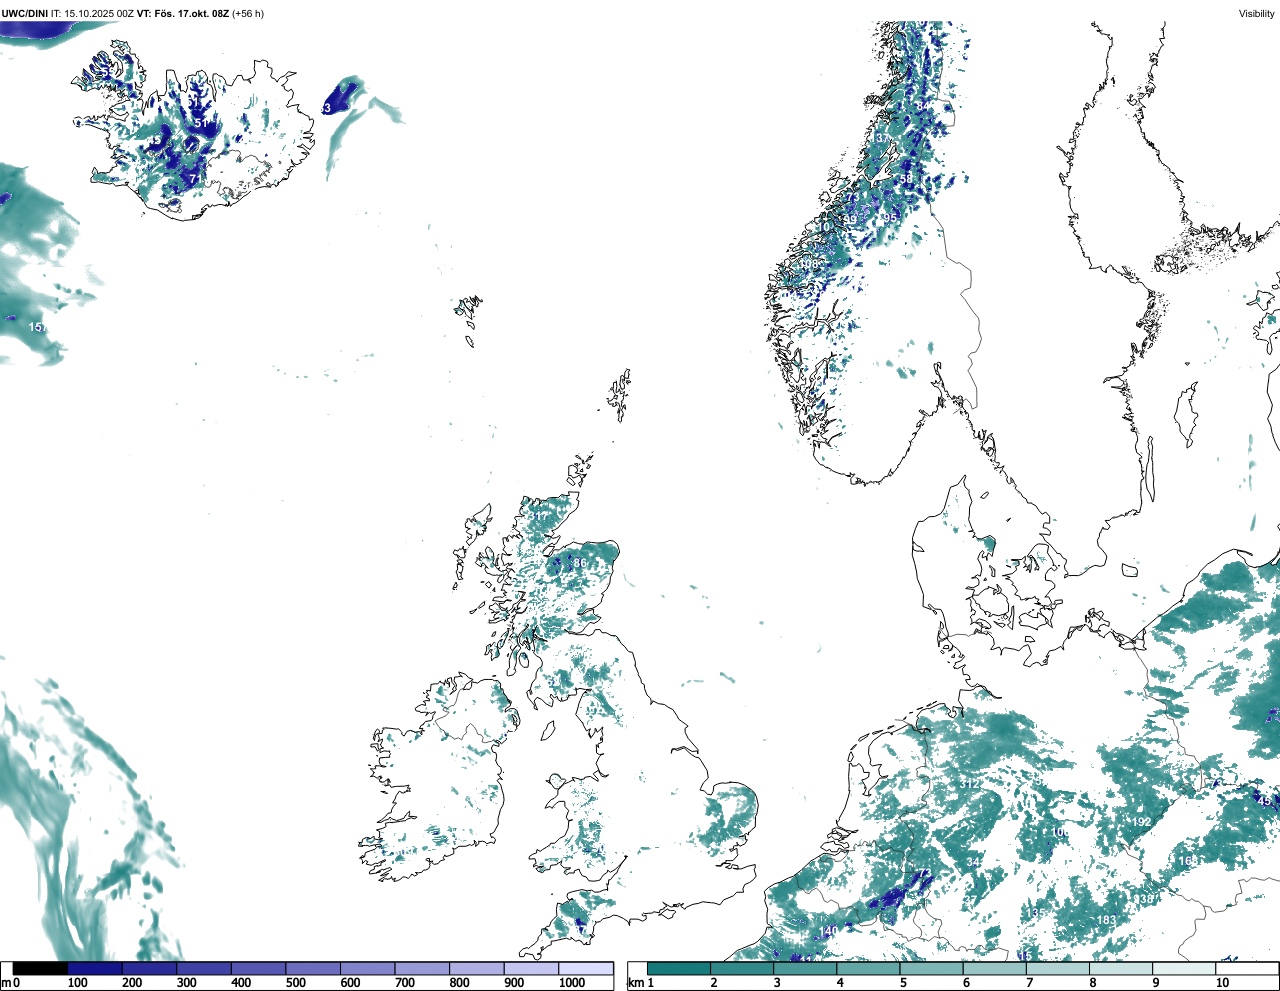Viewport: 1280px width, 991px height.
Task: Click the '500' tick label in metre legend
Action: pos(295,983)
